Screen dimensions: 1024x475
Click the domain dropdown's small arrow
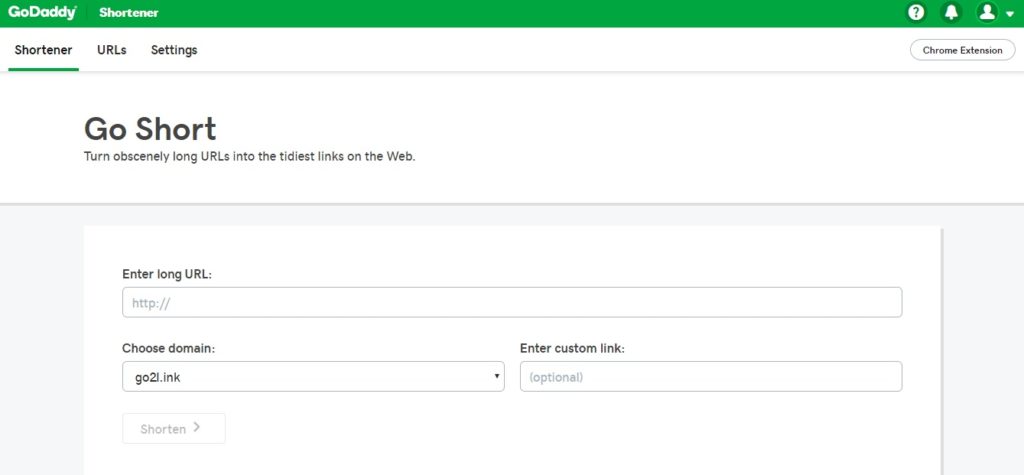coord(497,376)
